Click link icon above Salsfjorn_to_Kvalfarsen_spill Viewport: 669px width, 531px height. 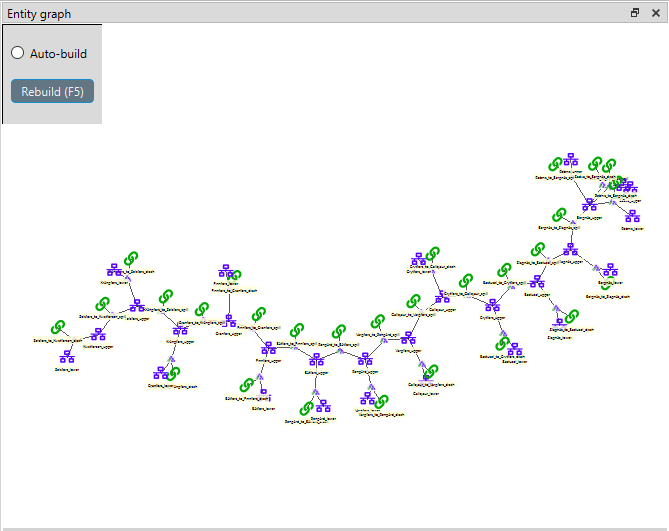[x=102, y=304]
